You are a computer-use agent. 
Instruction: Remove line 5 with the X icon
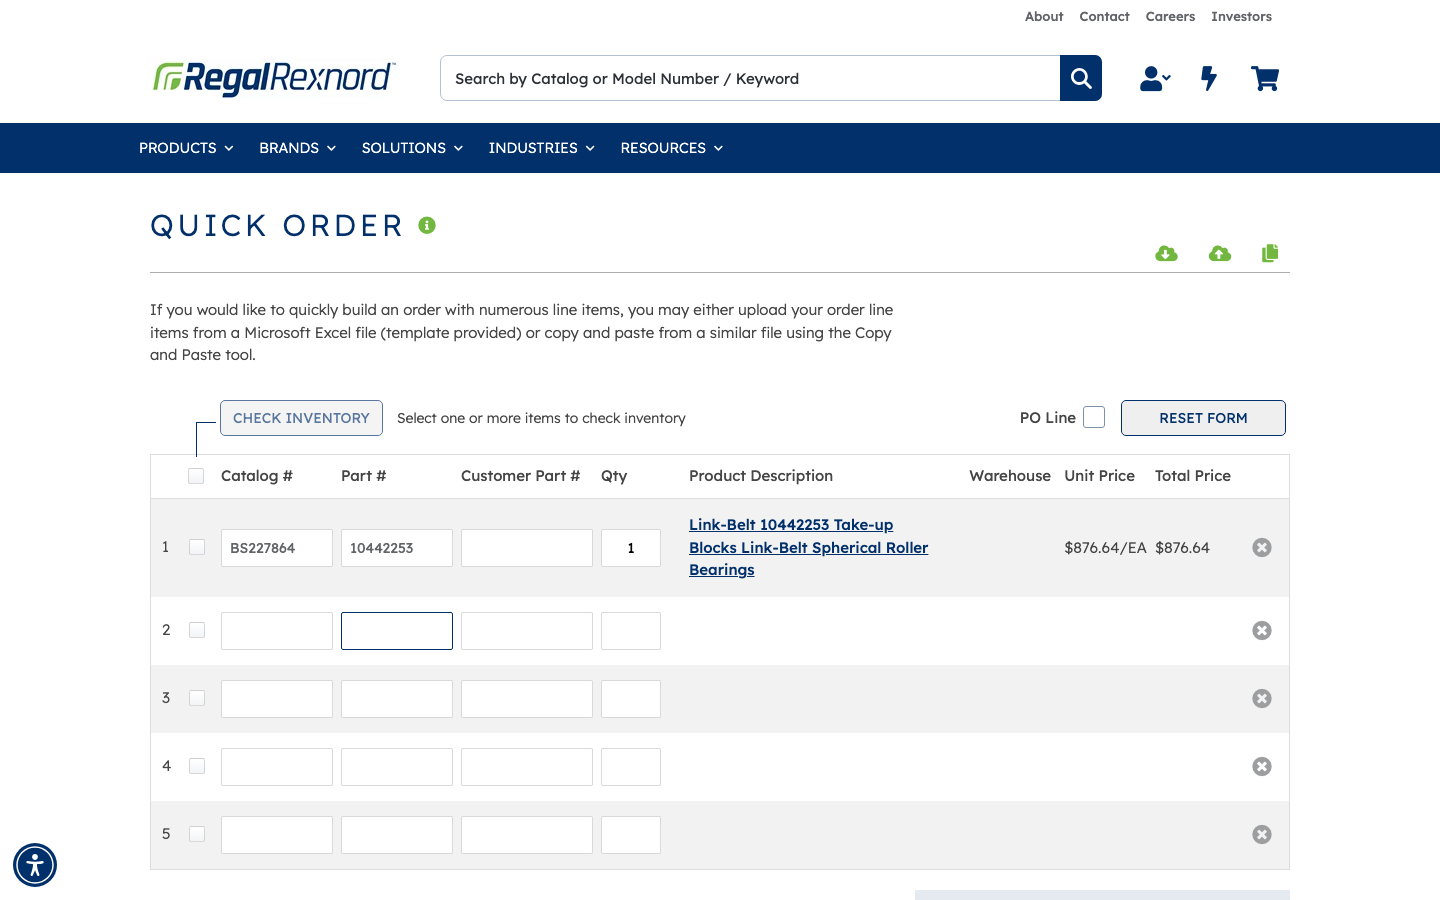point(1262,834)
